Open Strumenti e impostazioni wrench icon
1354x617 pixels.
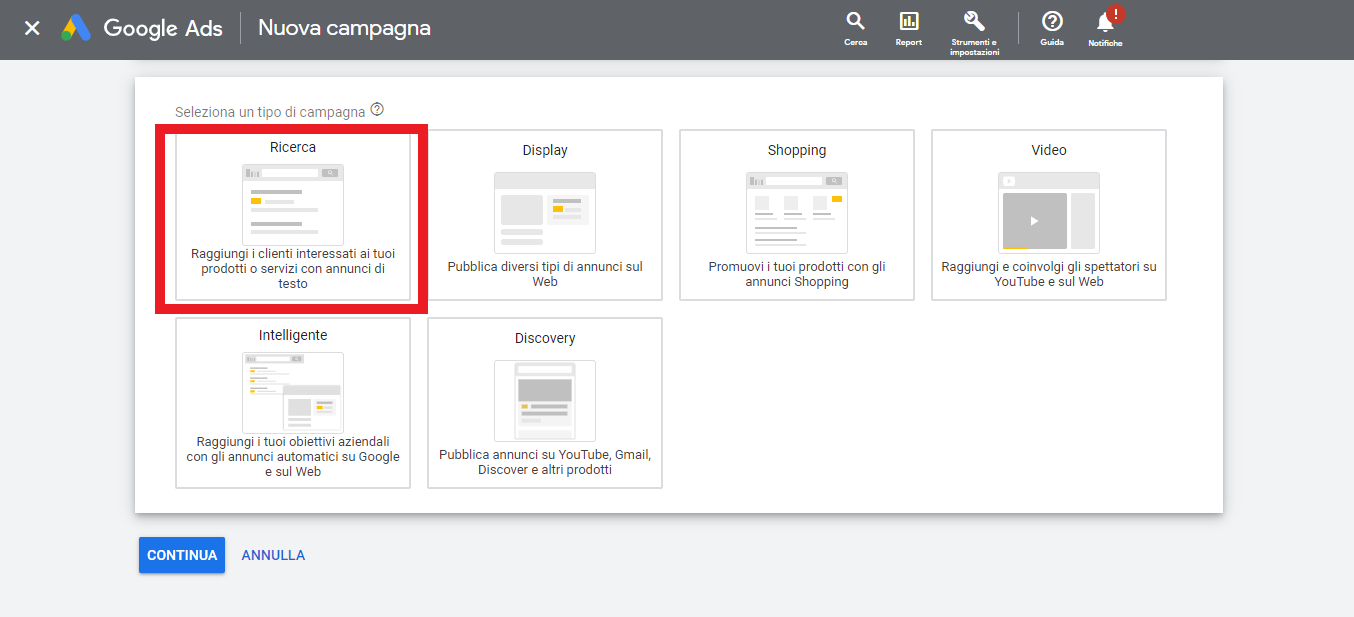[x=974, y=30]
